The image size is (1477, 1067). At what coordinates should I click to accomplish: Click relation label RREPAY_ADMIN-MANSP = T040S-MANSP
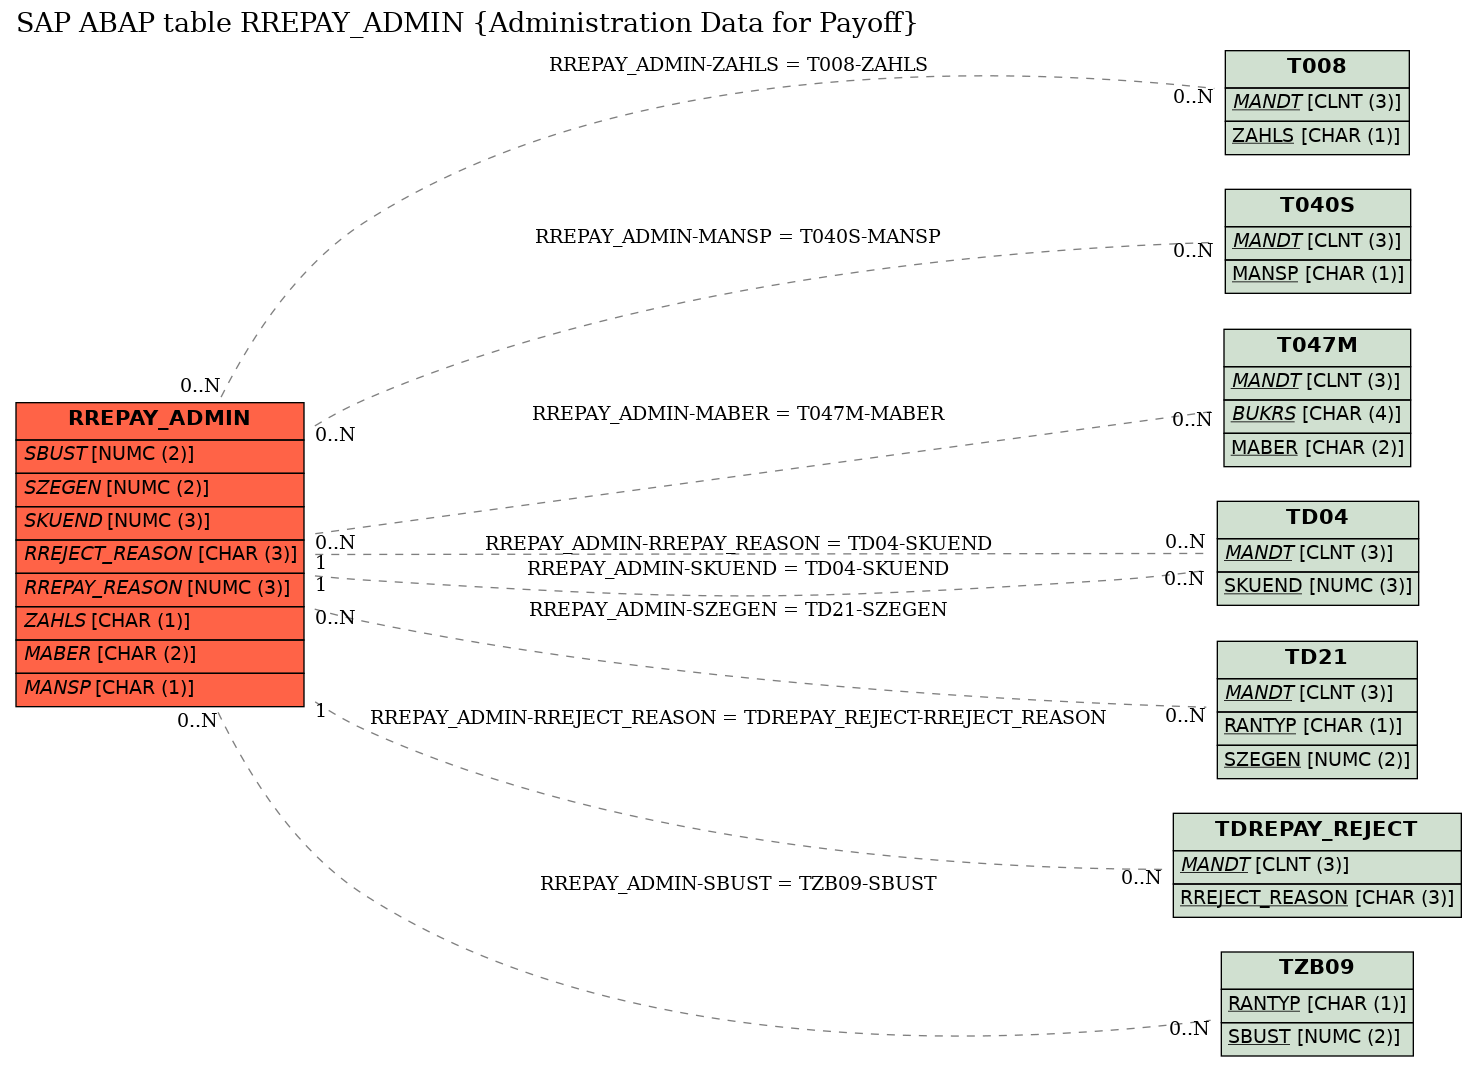(x=738, y=237)
